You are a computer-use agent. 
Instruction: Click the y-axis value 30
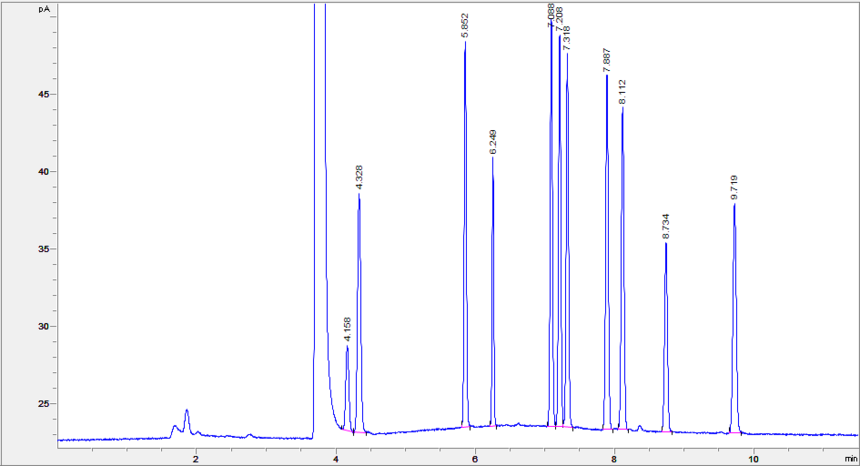pos(44,326)
